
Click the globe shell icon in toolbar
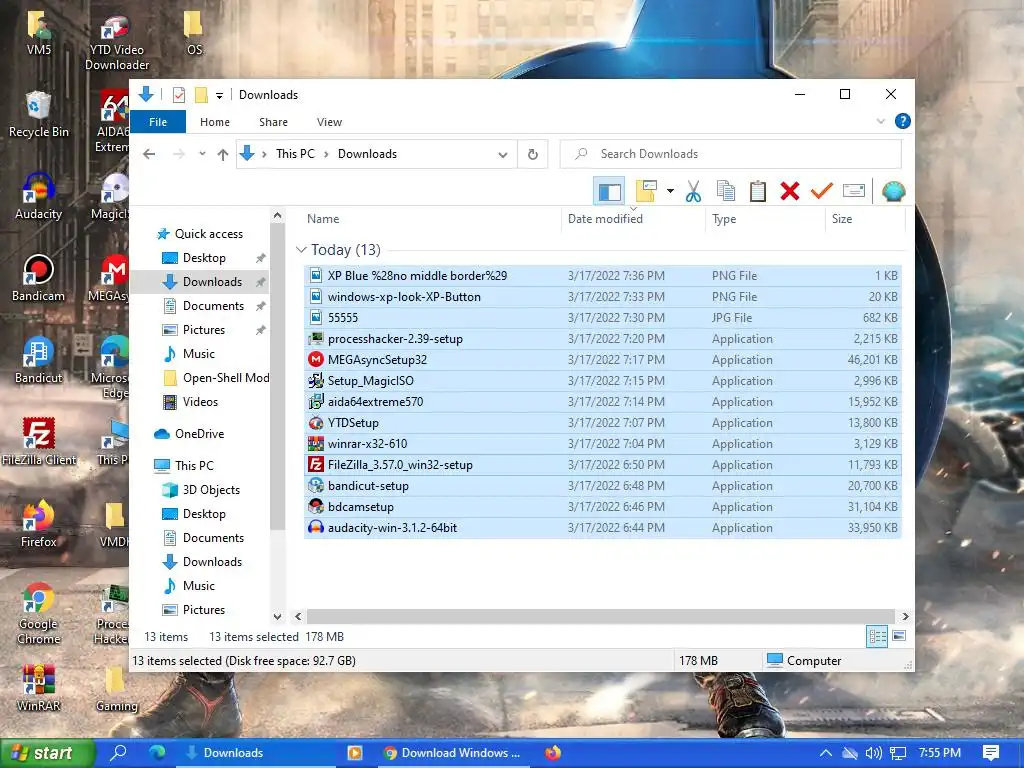tap(893, 191)
